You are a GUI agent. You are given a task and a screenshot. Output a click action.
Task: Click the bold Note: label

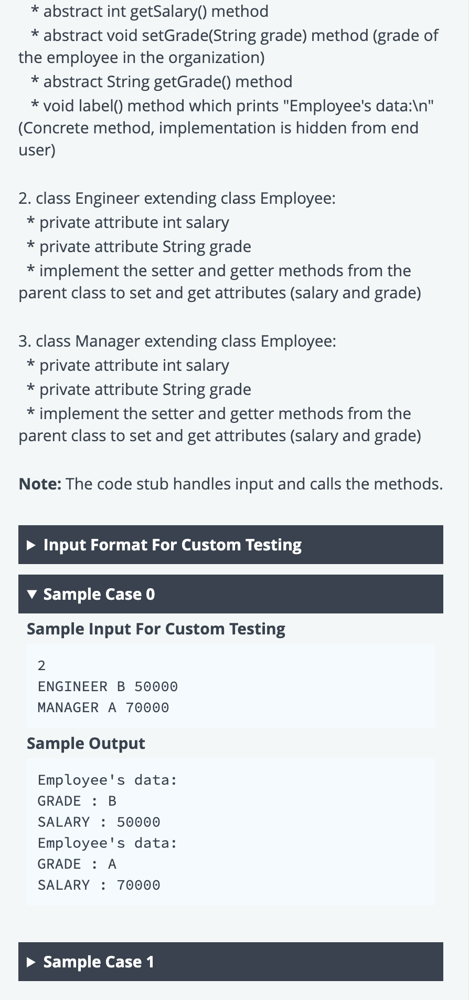(40, 483)
